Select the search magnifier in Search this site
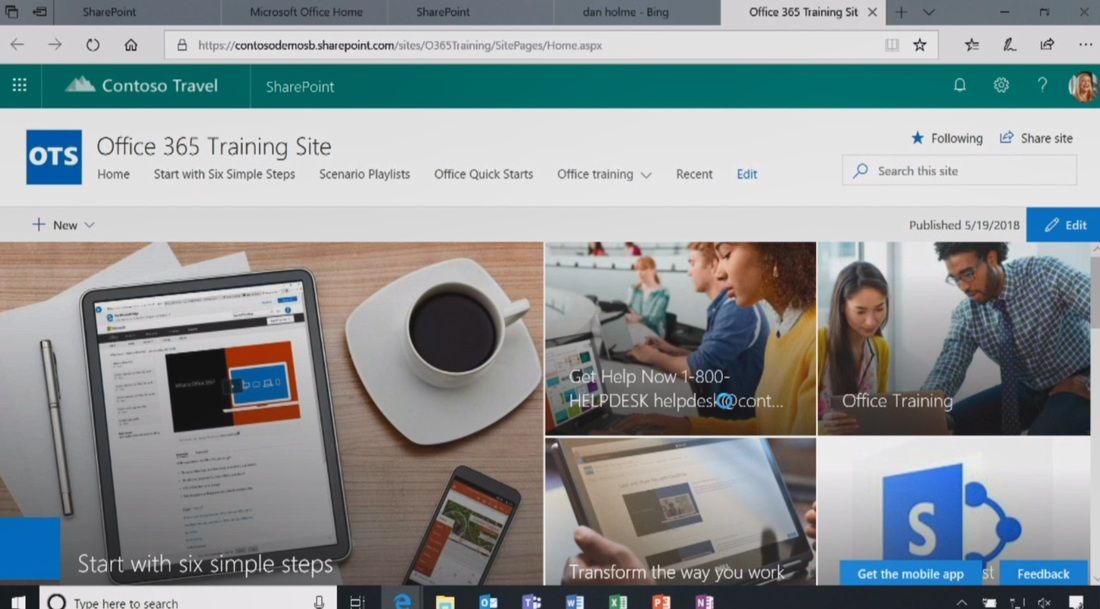Viewport: 1100px width, 609px height. tap(860, 170)
